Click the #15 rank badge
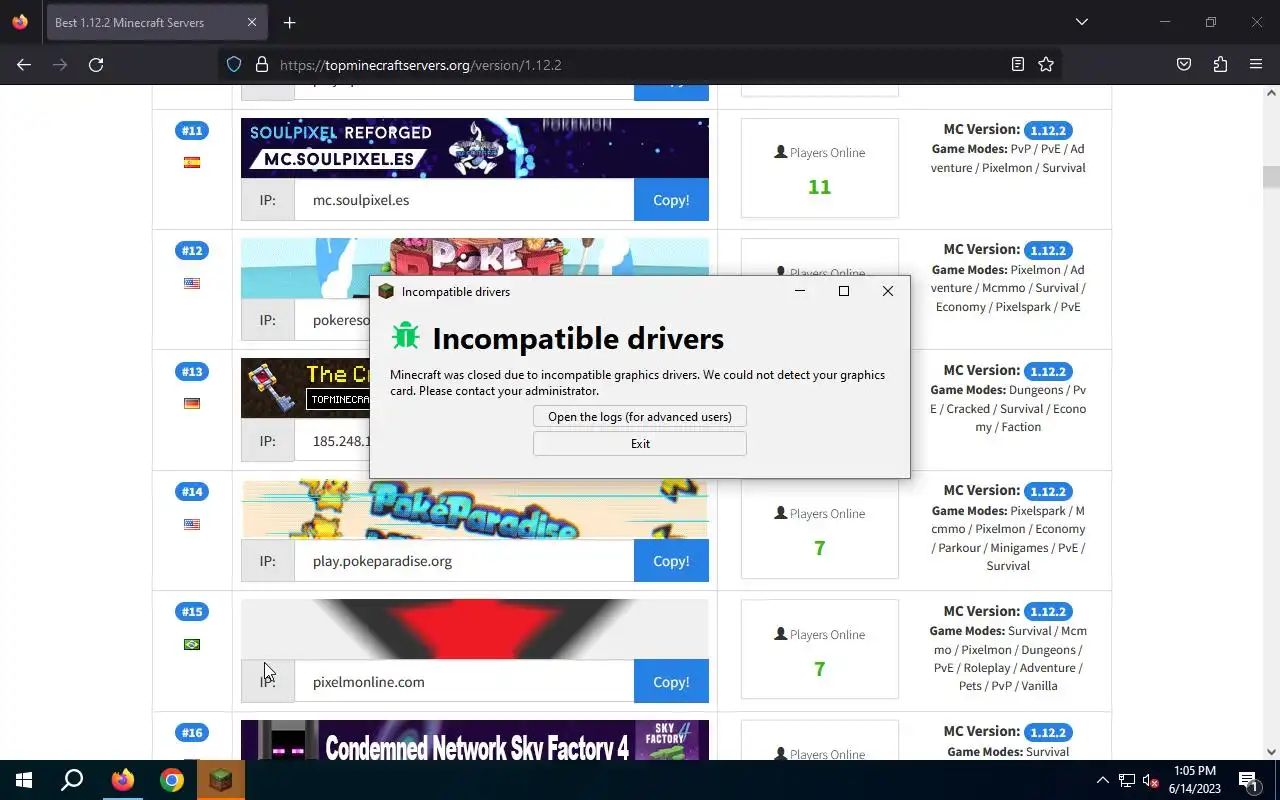Image resolution: width=1280 pixels, height=800 pixels. coord(192,611)
